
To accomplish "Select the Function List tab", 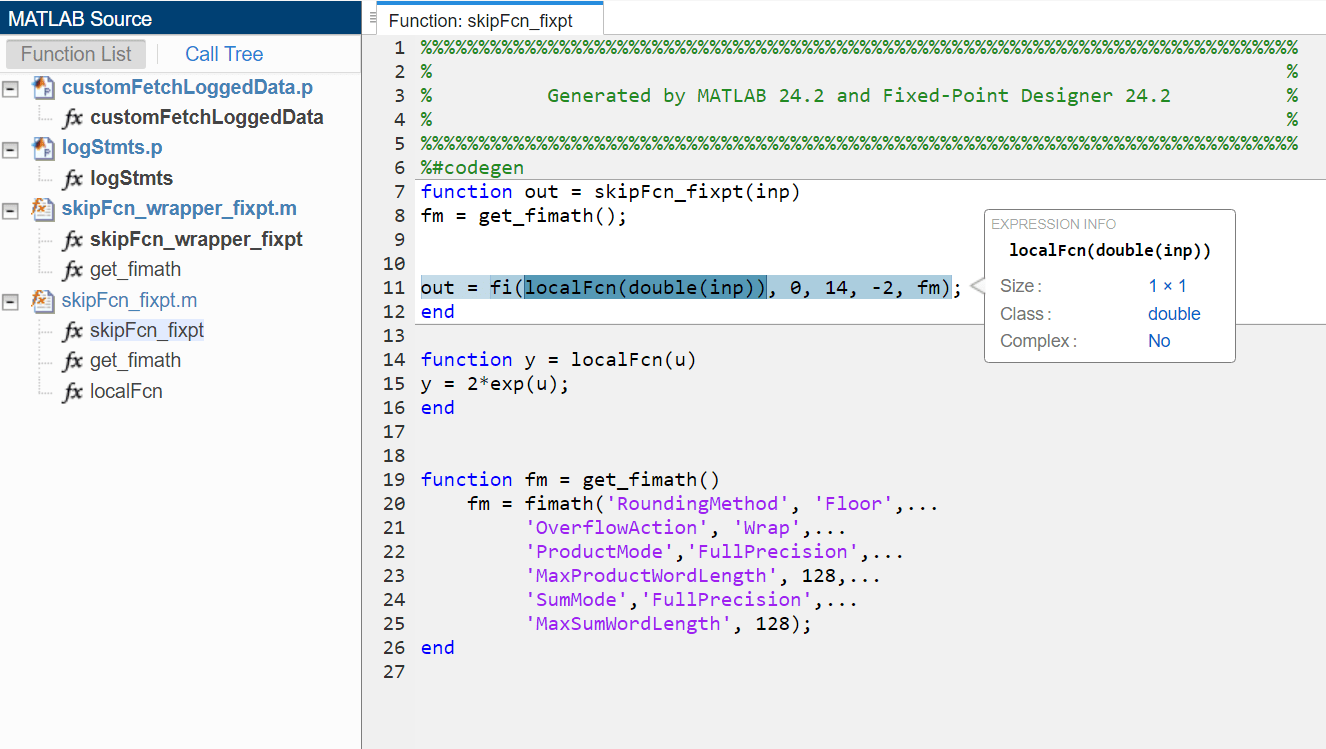I will 76,54.
